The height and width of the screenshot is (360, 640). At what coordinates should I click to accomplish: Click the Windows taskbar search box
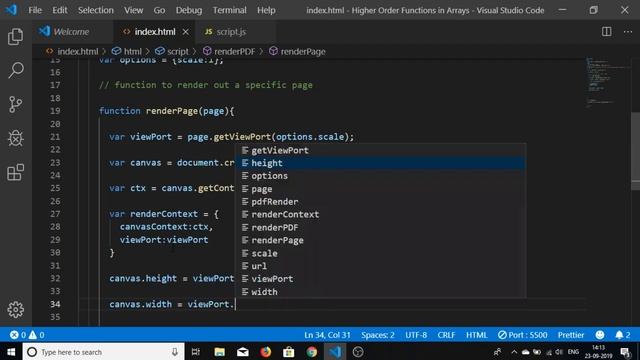(x=103, y=352)
